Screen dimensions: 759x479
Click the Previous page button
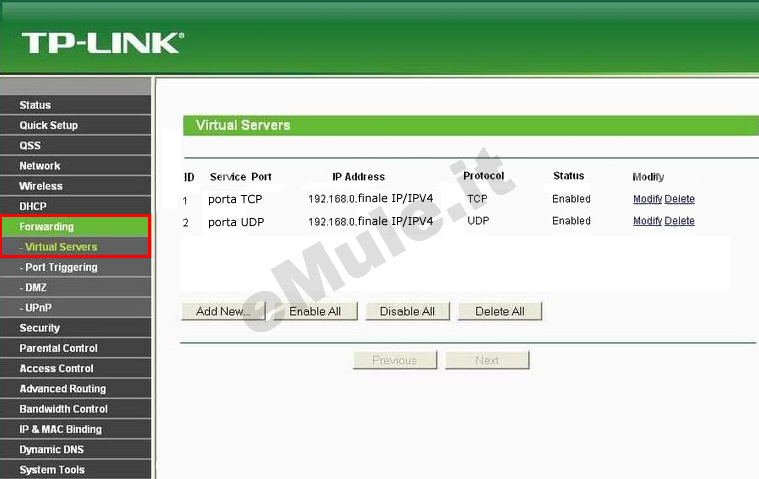click(x=395, y=360)
